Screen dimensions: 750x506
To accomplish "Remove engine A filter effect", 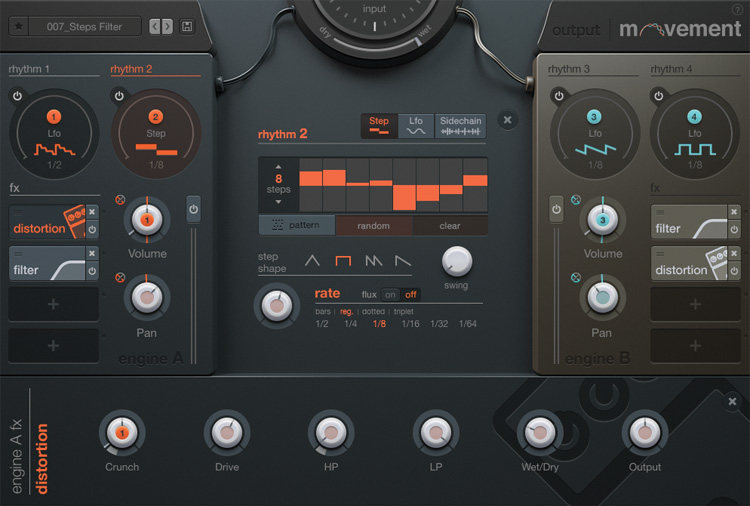I will [x=92, y=253].
